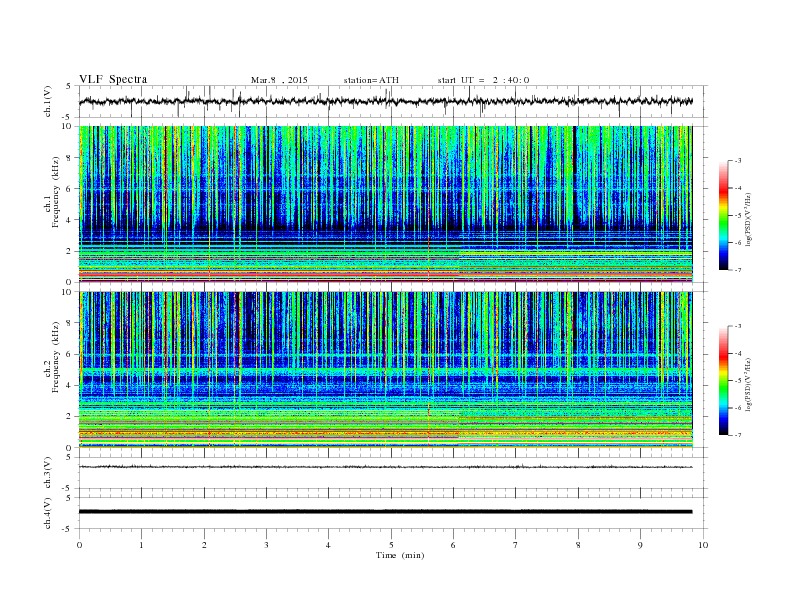Click time axis tick label "6"

[x=454, y=545]
